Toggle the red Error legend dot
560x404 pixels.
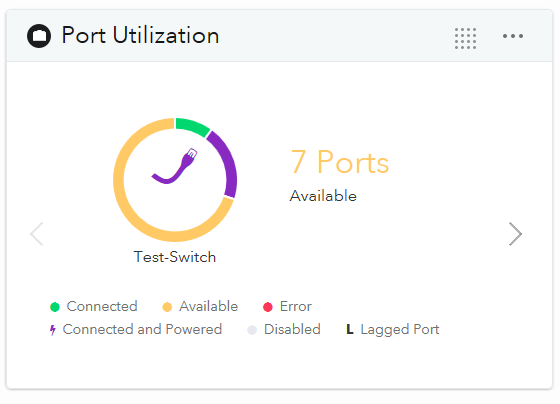tap(268, 307)
